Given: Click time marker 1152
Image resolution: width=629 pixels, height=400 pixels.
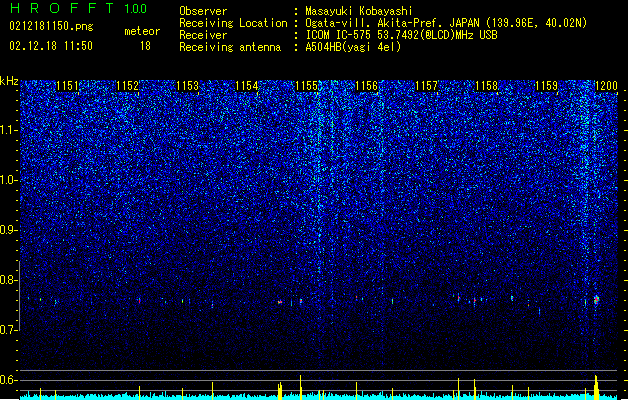Looking at the screenshot, I should 127,86.
